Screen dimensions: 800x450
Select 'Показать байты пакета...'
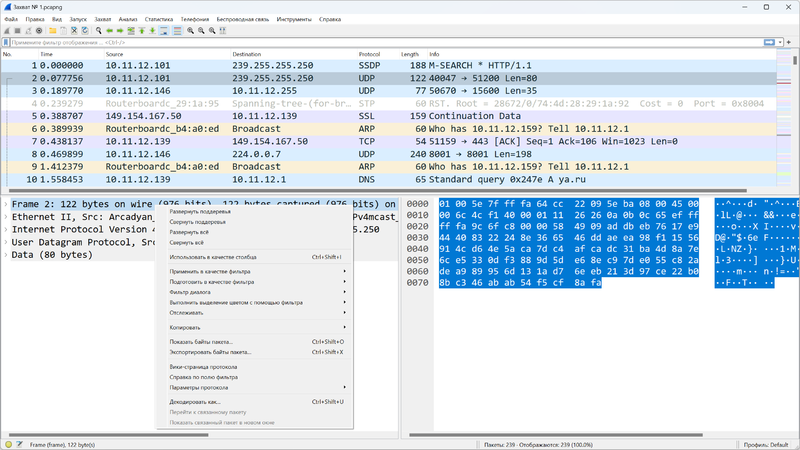257,342
